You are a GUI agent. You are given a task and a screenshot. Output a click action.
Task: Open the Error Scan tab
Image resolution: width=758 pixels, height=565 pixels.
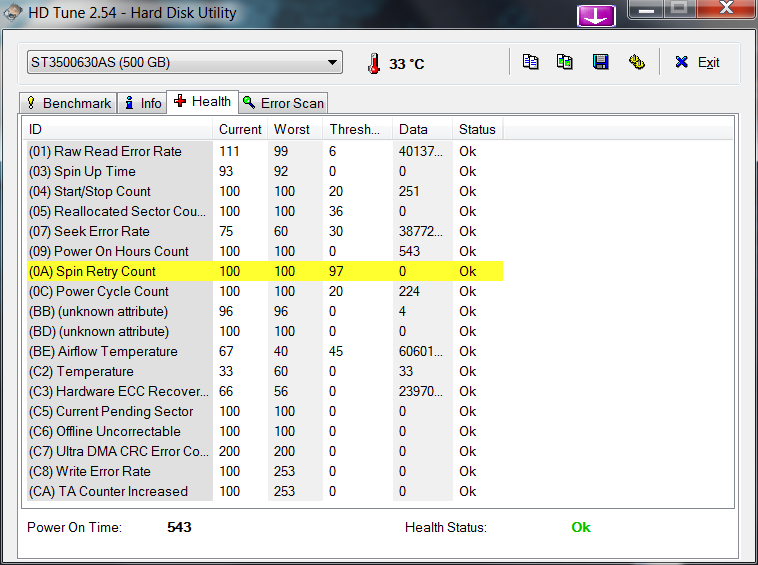(x=283, y=103)
